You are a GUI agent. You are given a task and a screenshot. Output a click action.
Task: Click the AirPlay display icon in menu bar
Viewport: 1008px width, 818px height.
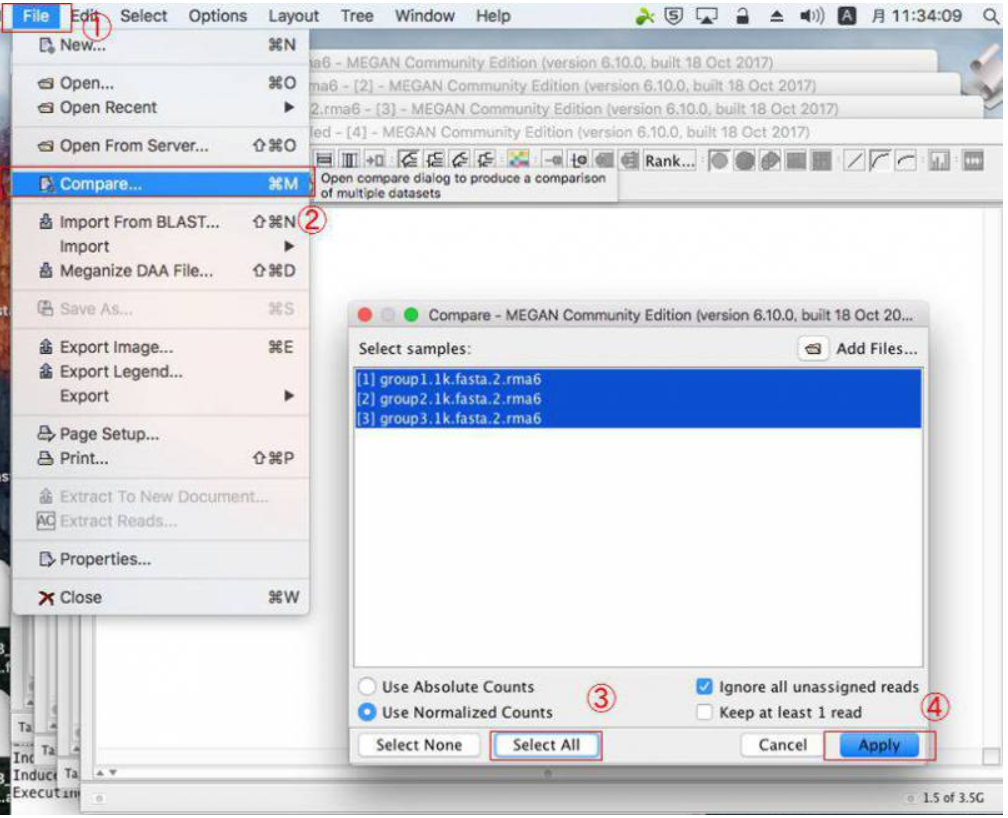(x=706, y=16)
